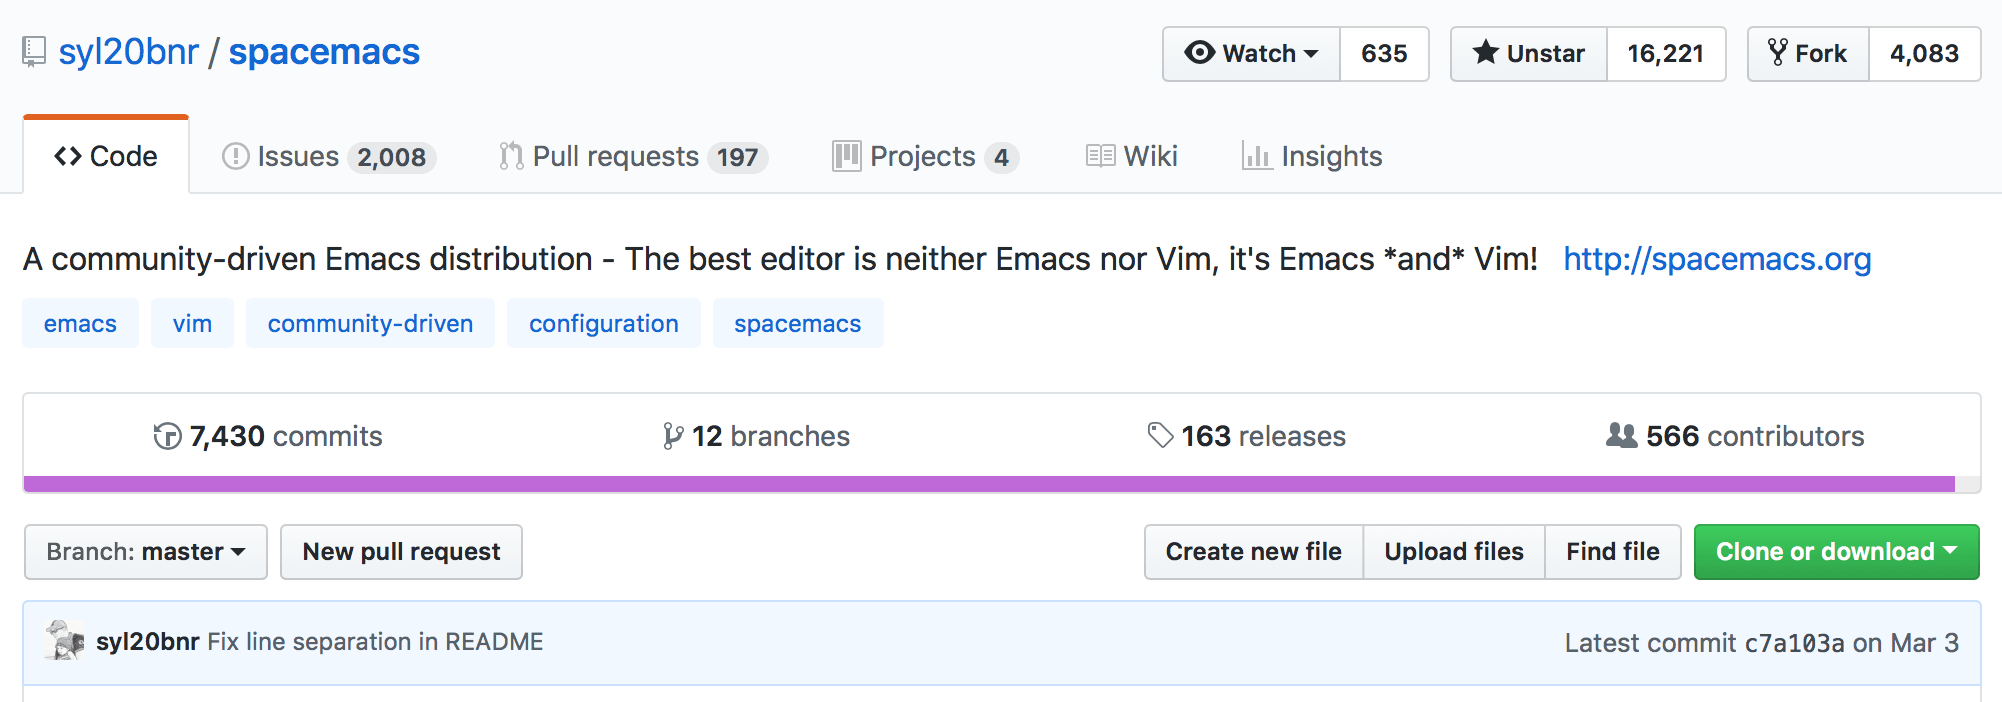Screen dimensions: 2002x702
Task: Click the contributors people icon
Action: pyautogui.click(x=1621, y=436)
